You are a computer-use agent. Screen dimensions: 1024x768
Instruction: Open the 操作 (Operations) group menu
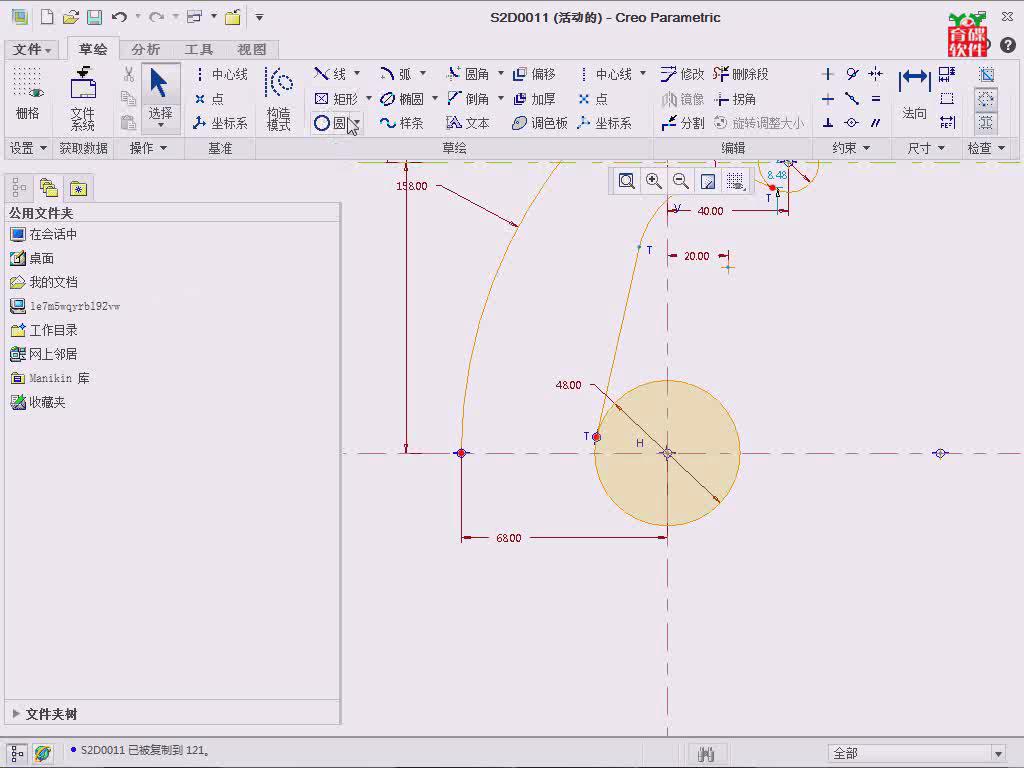point(148,148)
